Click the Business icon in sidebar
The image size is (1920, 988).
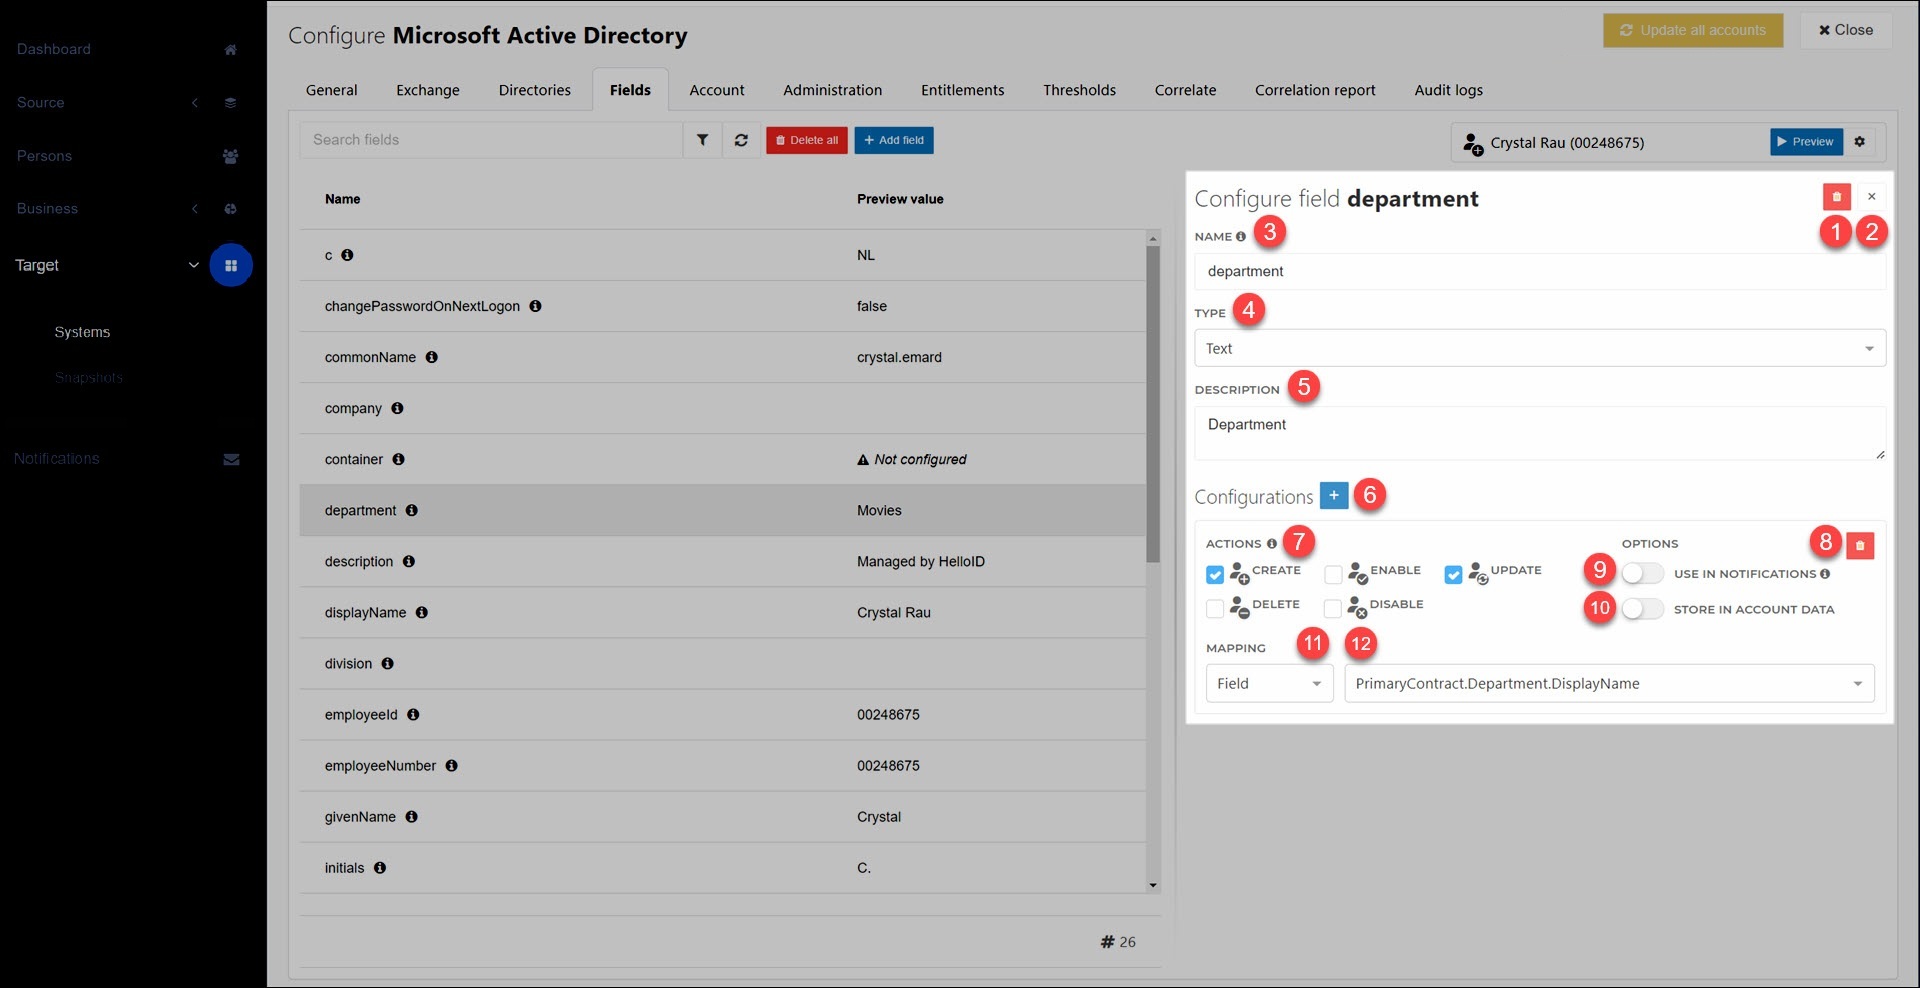pos(231,209)
